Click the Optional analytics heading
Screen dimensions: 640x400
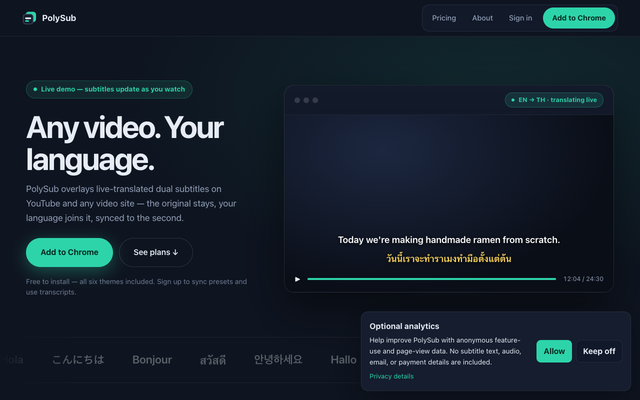tap(404, 326)
